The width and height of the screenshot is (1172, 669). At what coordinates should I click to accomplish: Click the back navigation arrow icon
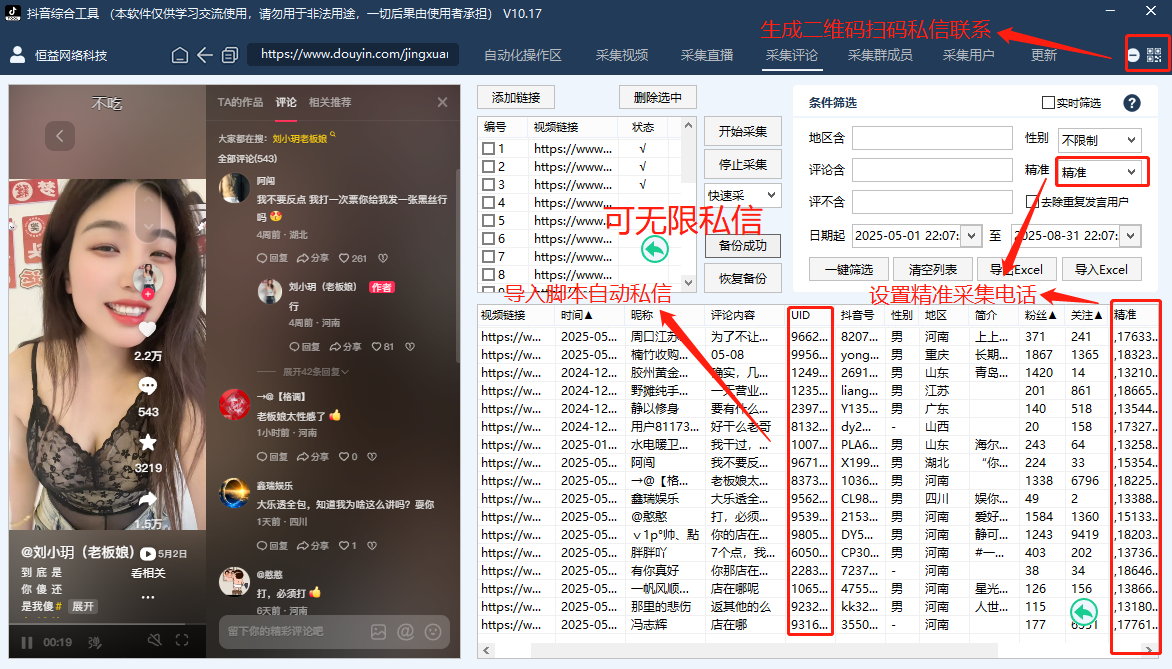[205, 55]
